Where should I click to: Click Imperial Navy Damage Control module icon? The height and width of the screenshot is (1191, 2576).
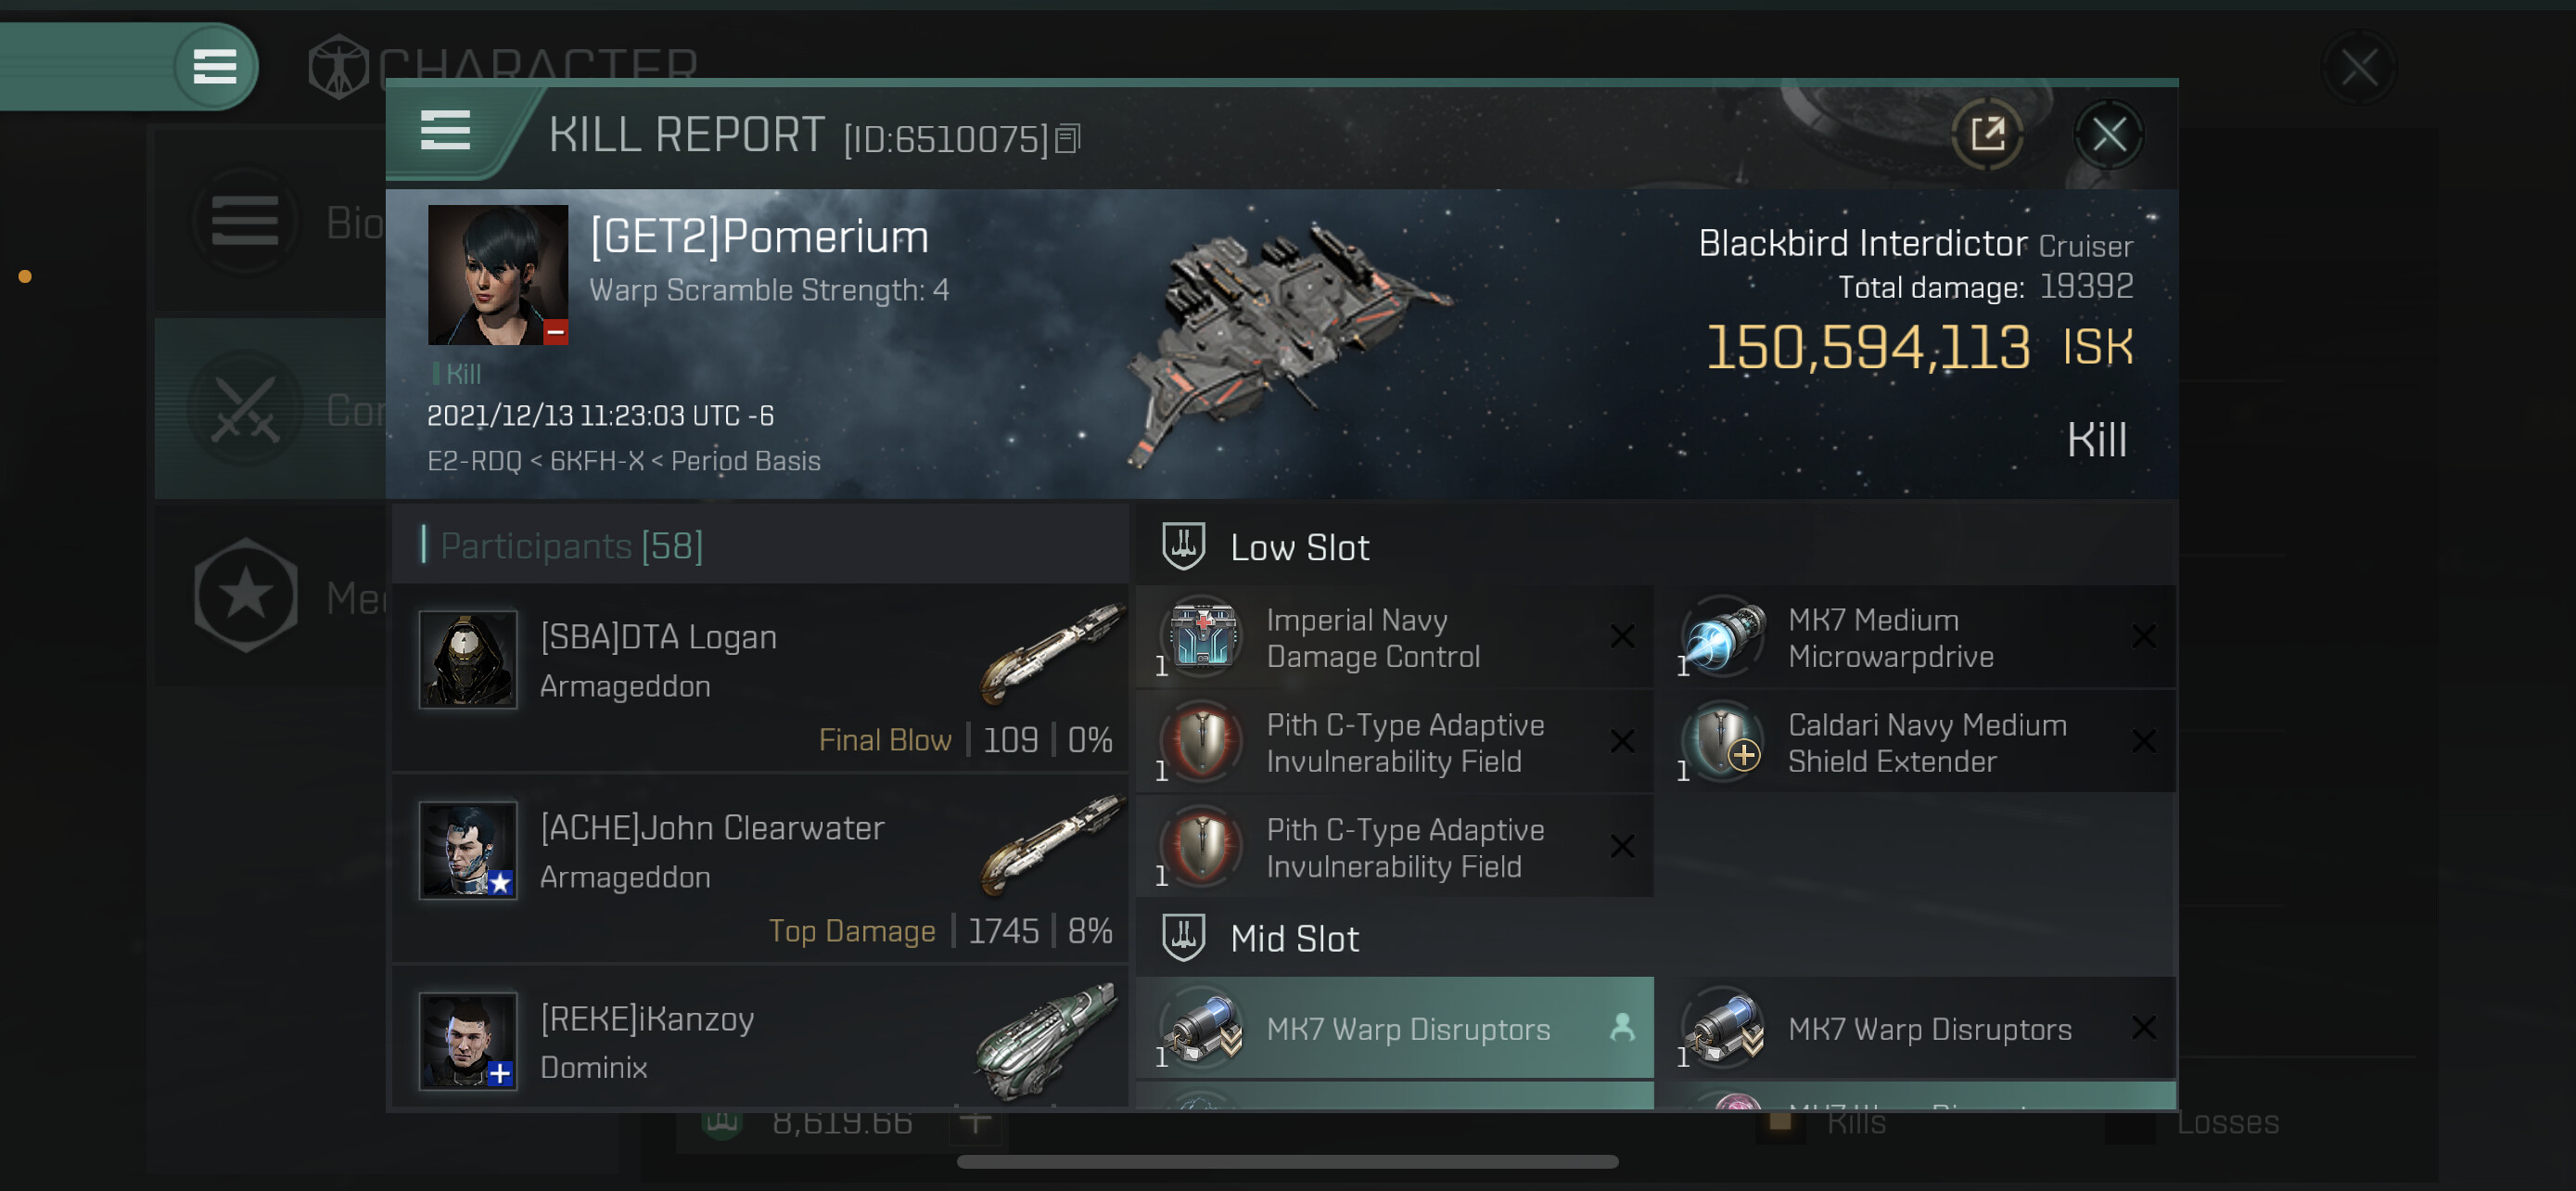click(x=1203, y=636)
